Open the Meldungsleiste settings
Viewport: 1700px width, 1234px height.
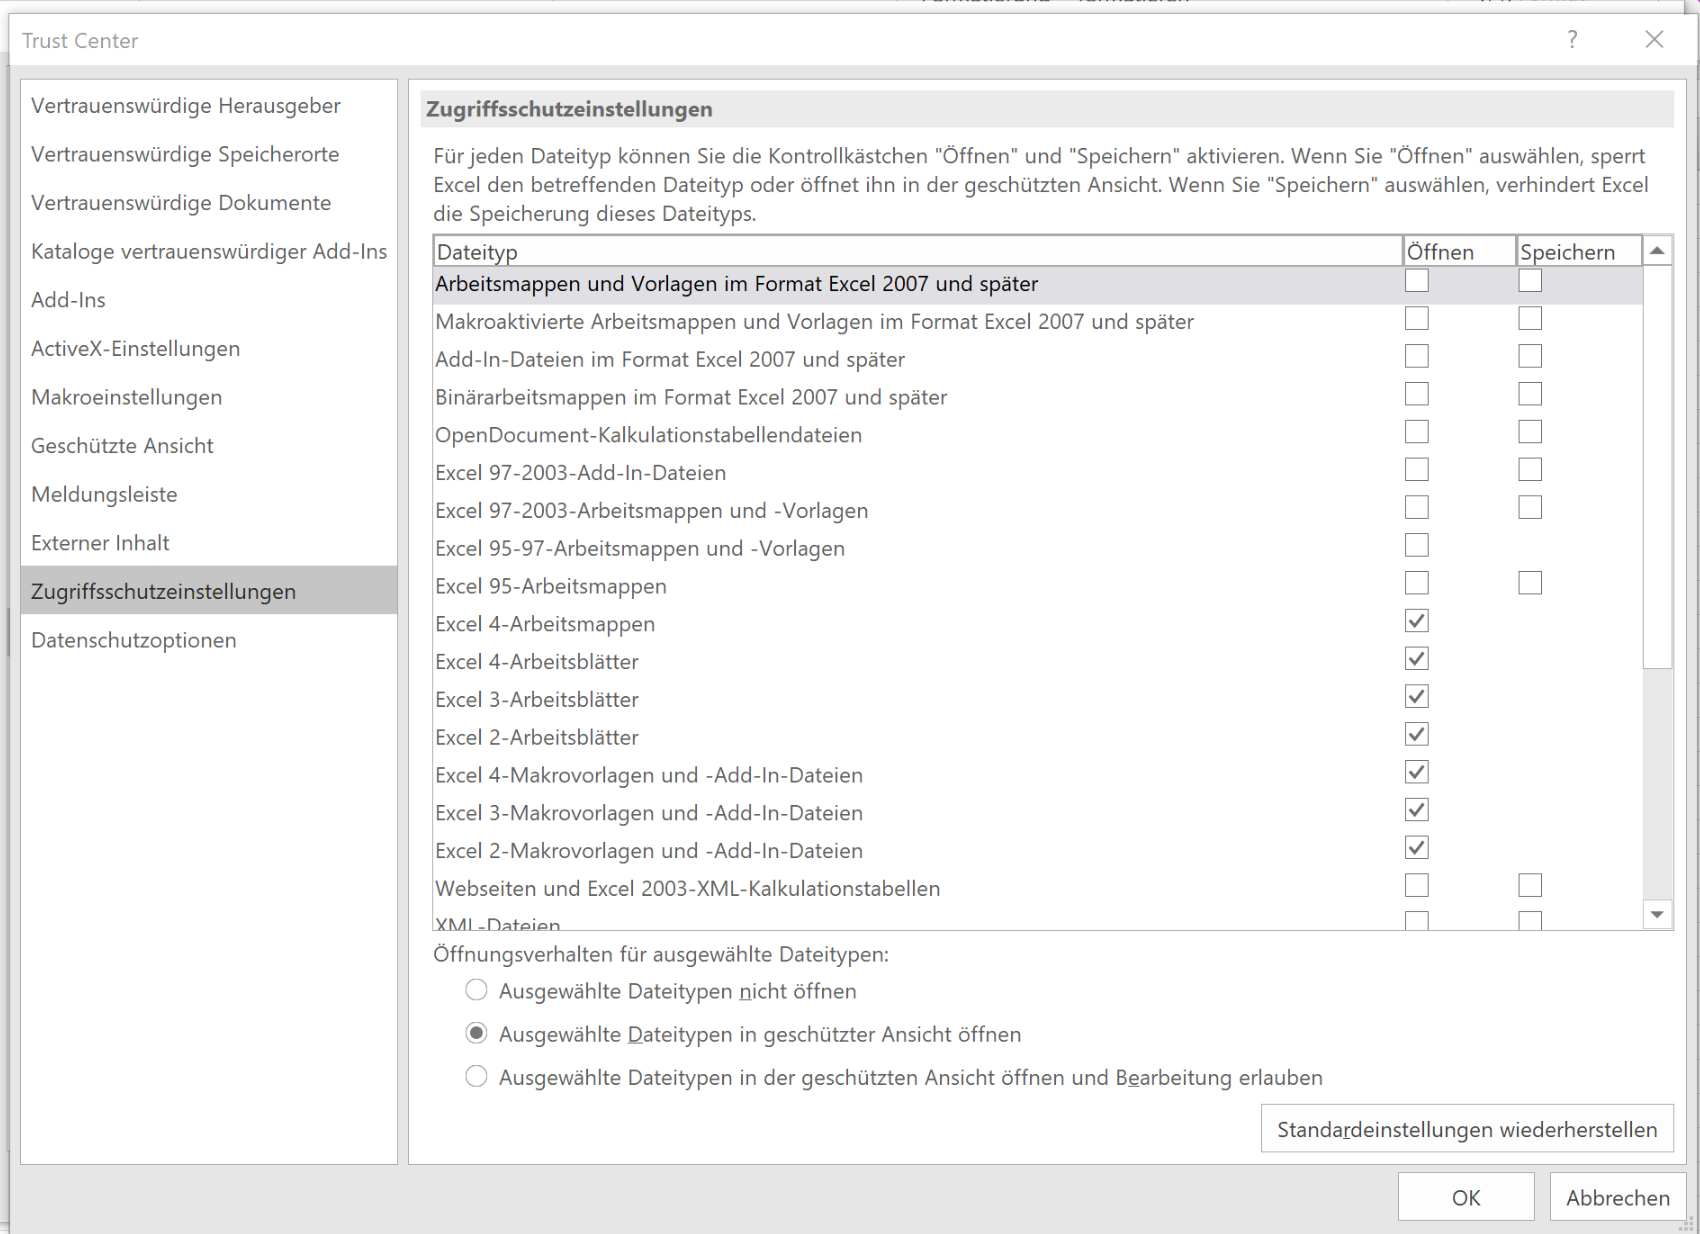[x=209, y=494]
